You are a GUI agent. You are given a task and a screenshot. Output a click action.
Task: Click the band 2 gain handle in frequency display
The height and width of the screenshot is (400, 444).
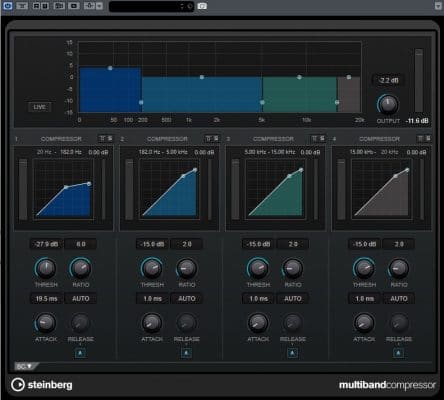tap(202, 77)
